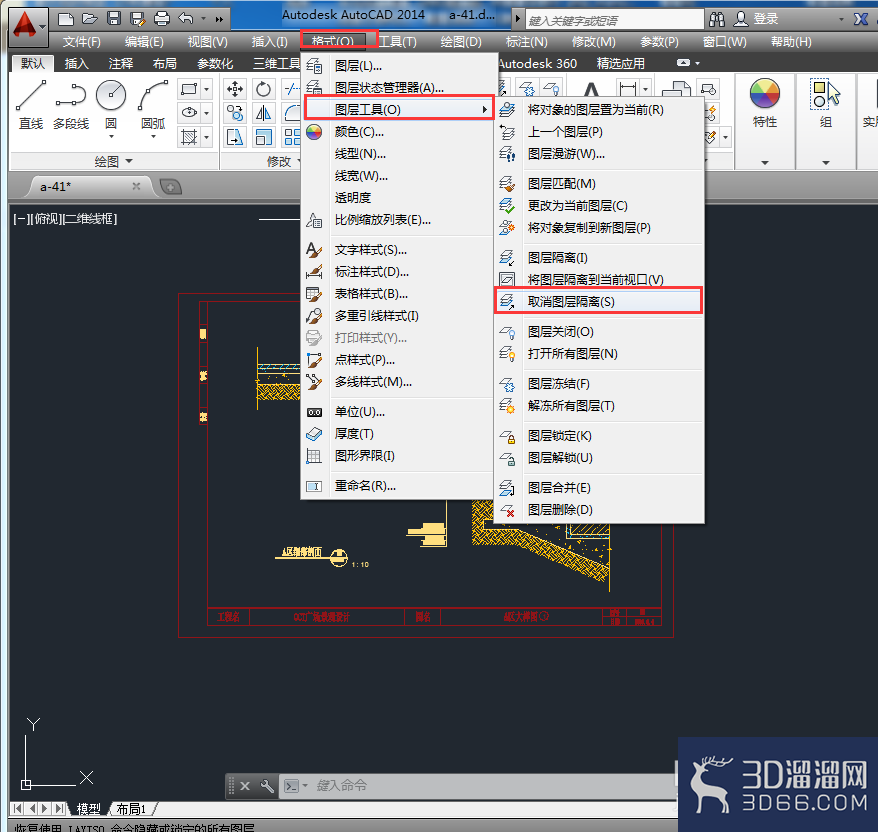This screenshot has width=878, height=832.
Task: Click the Hatch tool icon
Action: click(189, 137)
